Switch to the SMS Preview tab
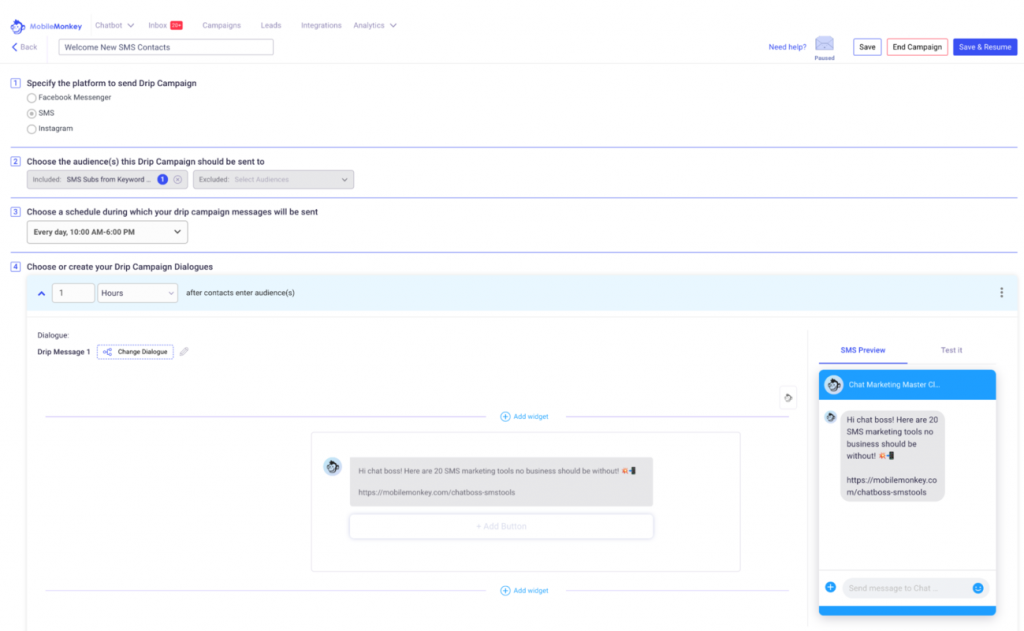 coord(863,350)
